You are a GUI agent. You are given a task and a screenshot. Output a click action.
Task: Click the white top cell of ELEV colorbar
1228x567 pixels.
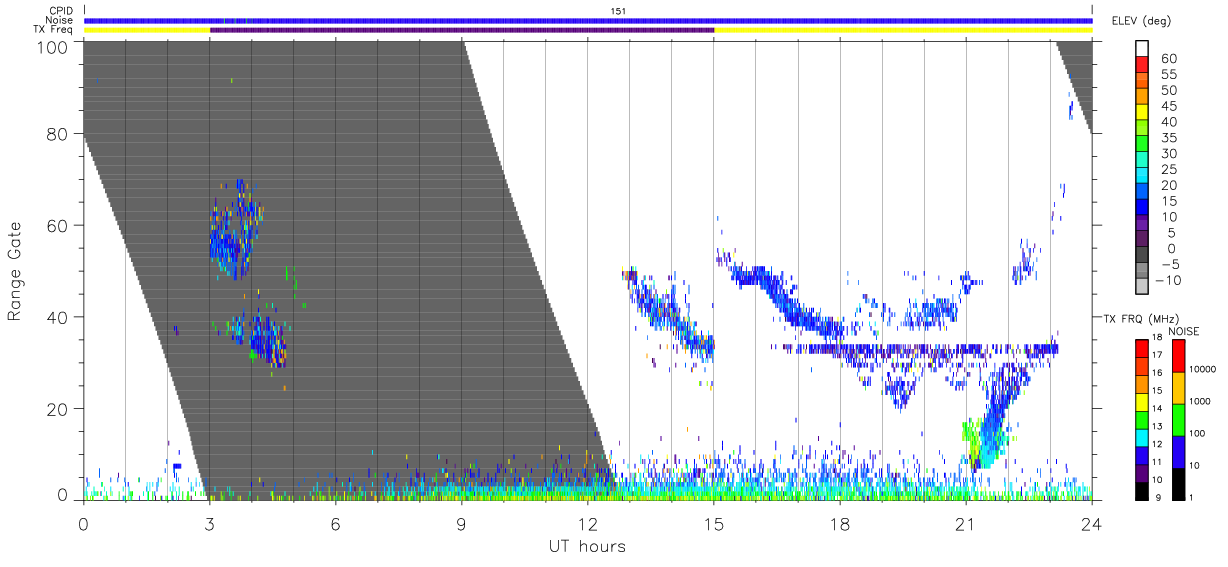click(1141, 50)
